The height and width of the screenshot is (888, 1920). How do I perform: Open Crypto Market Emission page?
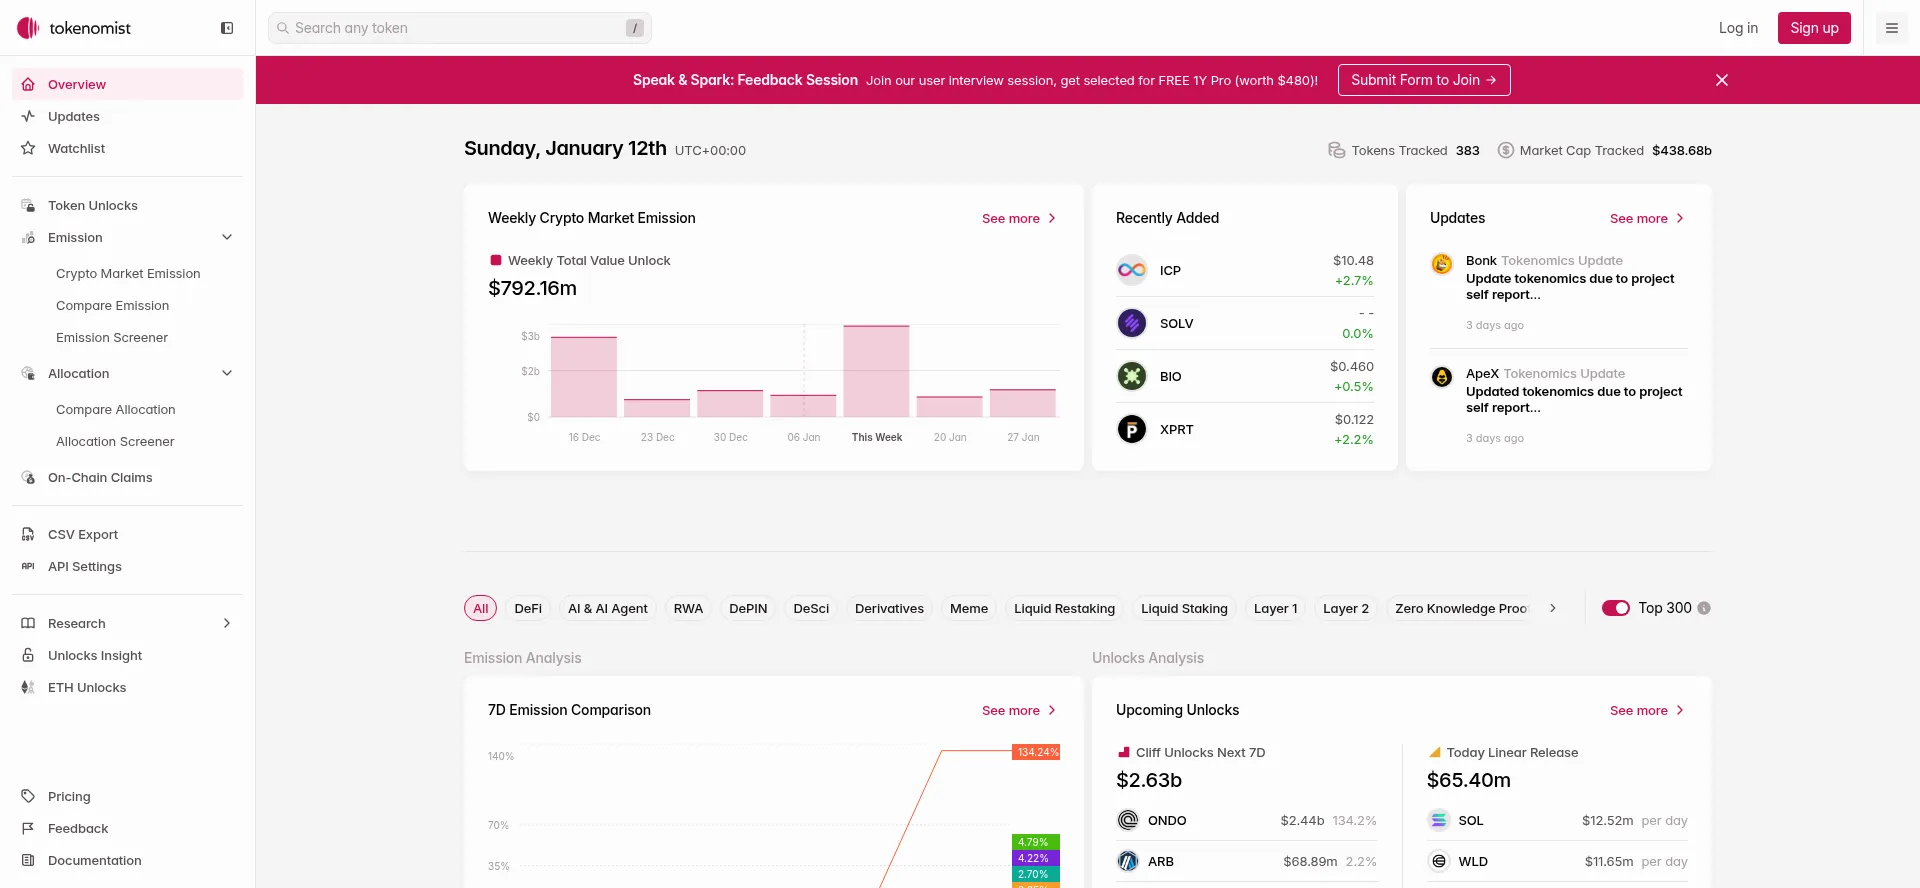pos(128,273)
